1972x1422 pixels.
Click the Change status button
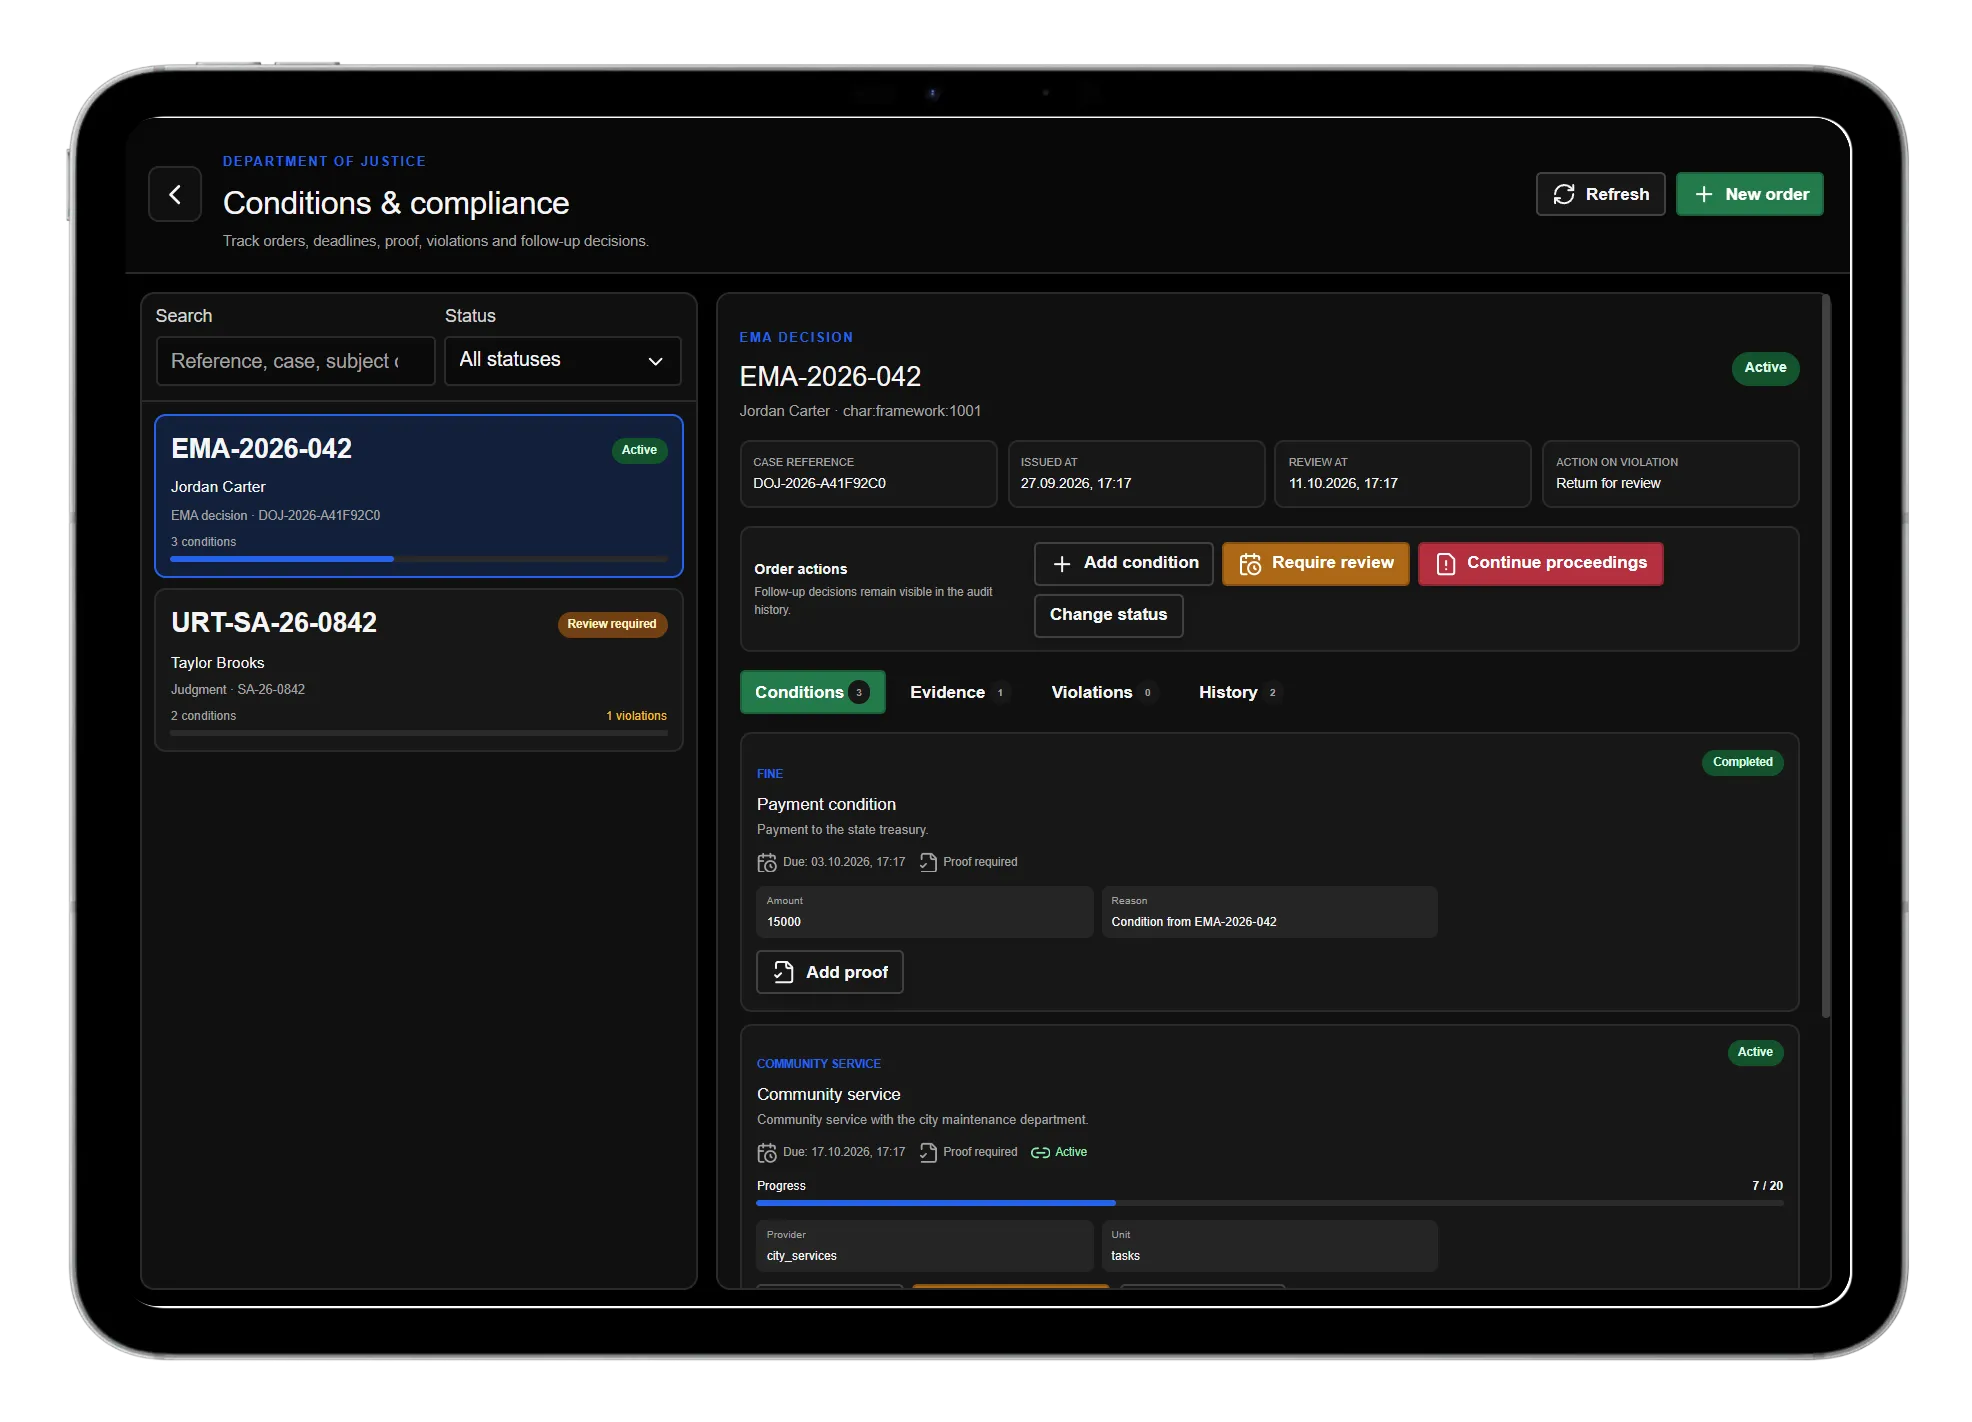click(1108, 615)
